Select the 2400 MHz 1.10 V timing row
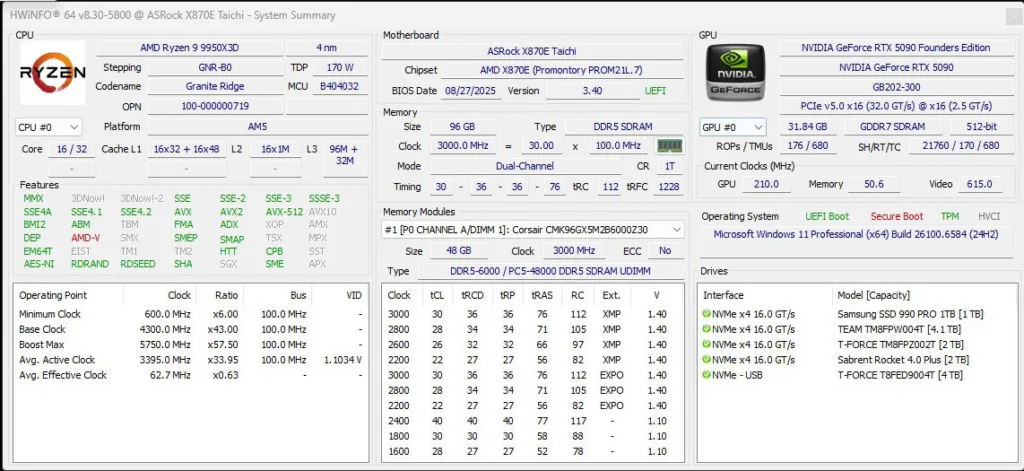The image size is (1024, 471). pyautogui.click(x=532, y=421)
